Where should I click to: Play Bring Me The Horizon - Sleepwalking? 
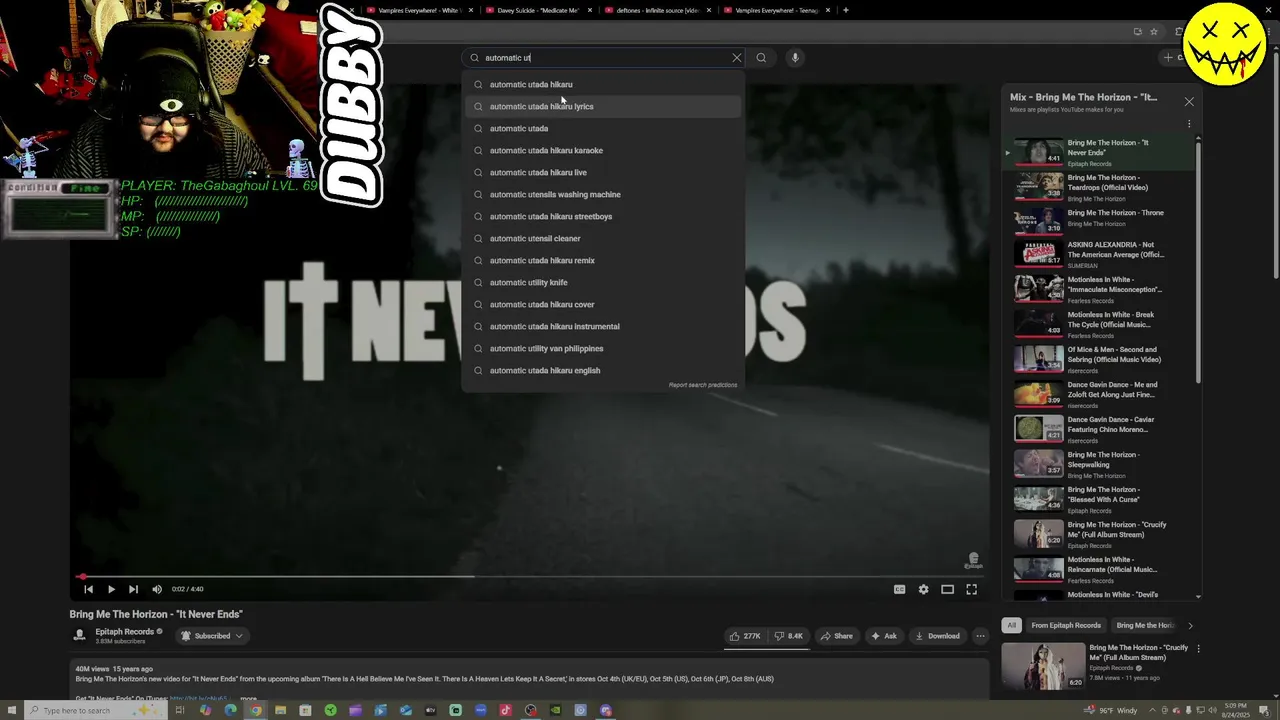coord(1100,464)
